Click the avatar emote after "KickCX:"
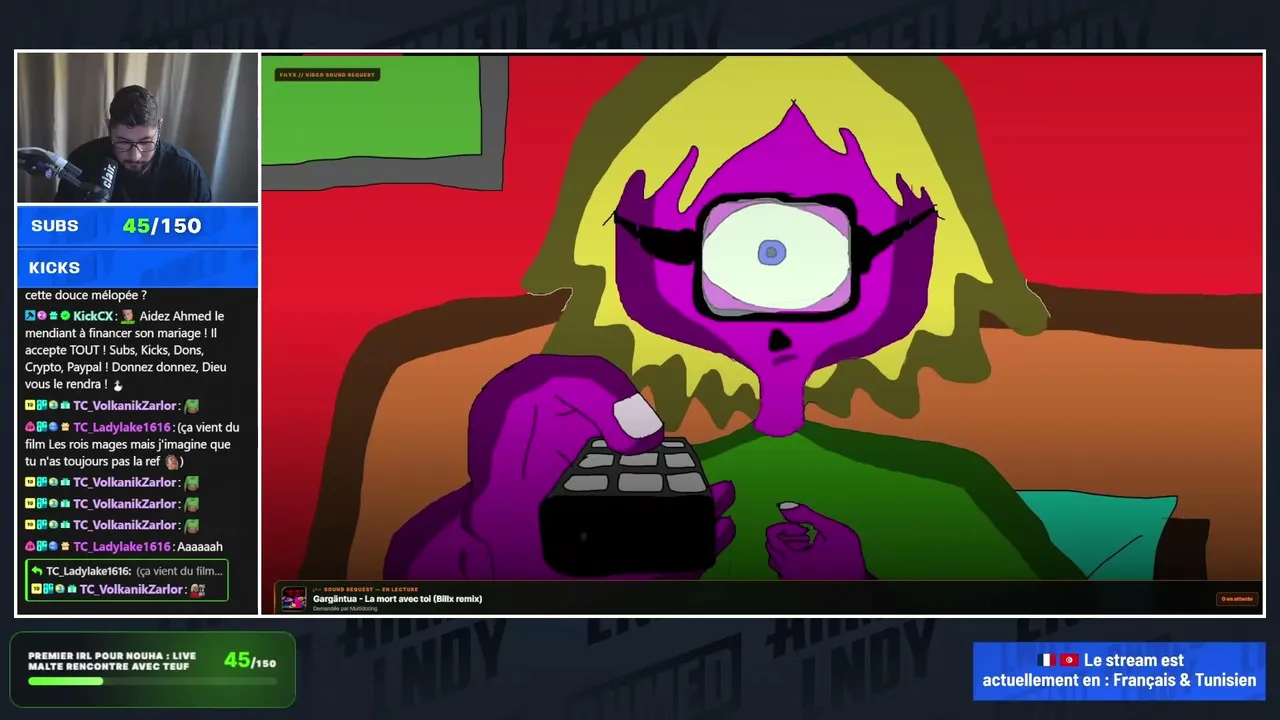Viewport: 1280px width, 720px height. click(128, 316)
